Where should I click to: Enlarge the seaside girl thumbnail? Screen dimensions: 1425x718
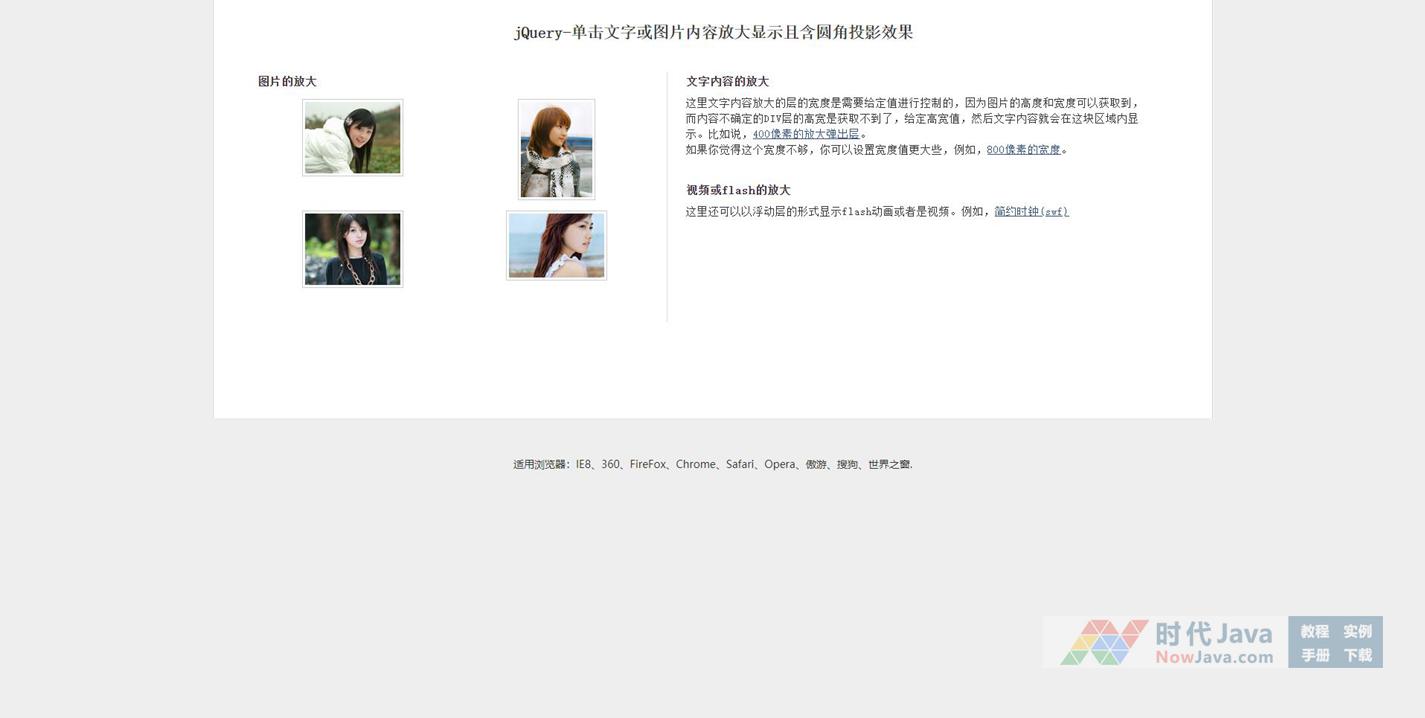click(556, 246)
